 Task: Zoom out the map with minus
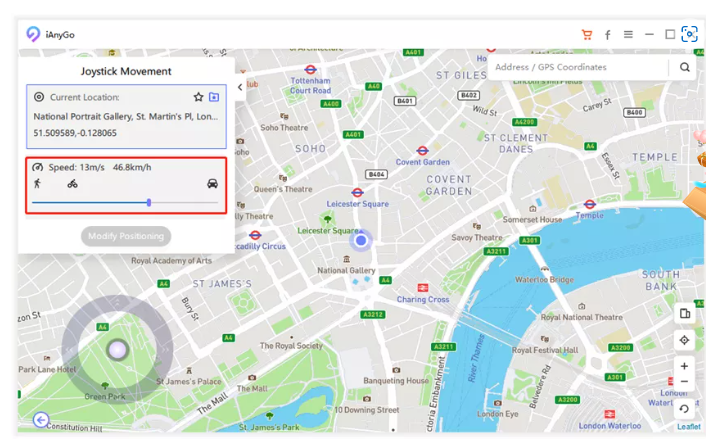tap(684, 382)
